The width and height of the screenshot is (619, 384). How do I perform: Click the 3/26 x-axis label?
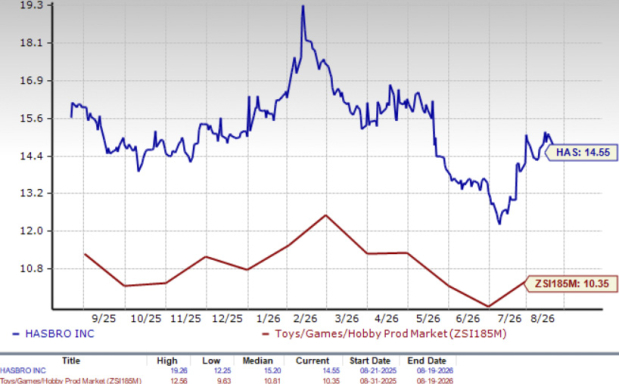click(x=347, y=318)
